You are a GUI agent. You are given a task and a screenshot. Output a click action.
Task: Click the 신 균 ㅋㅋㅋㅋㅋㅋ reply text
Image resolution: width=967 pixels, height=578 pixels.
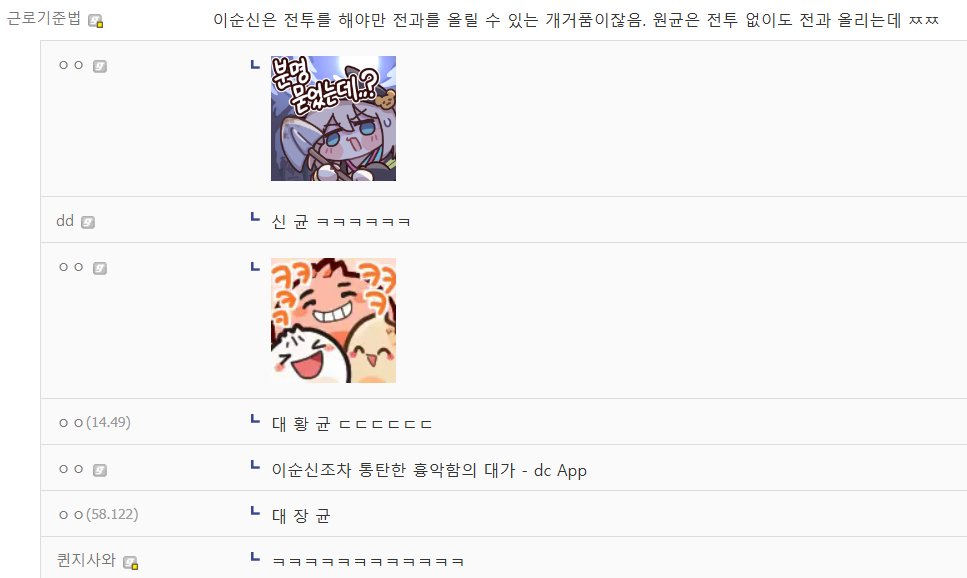[341, 221]
